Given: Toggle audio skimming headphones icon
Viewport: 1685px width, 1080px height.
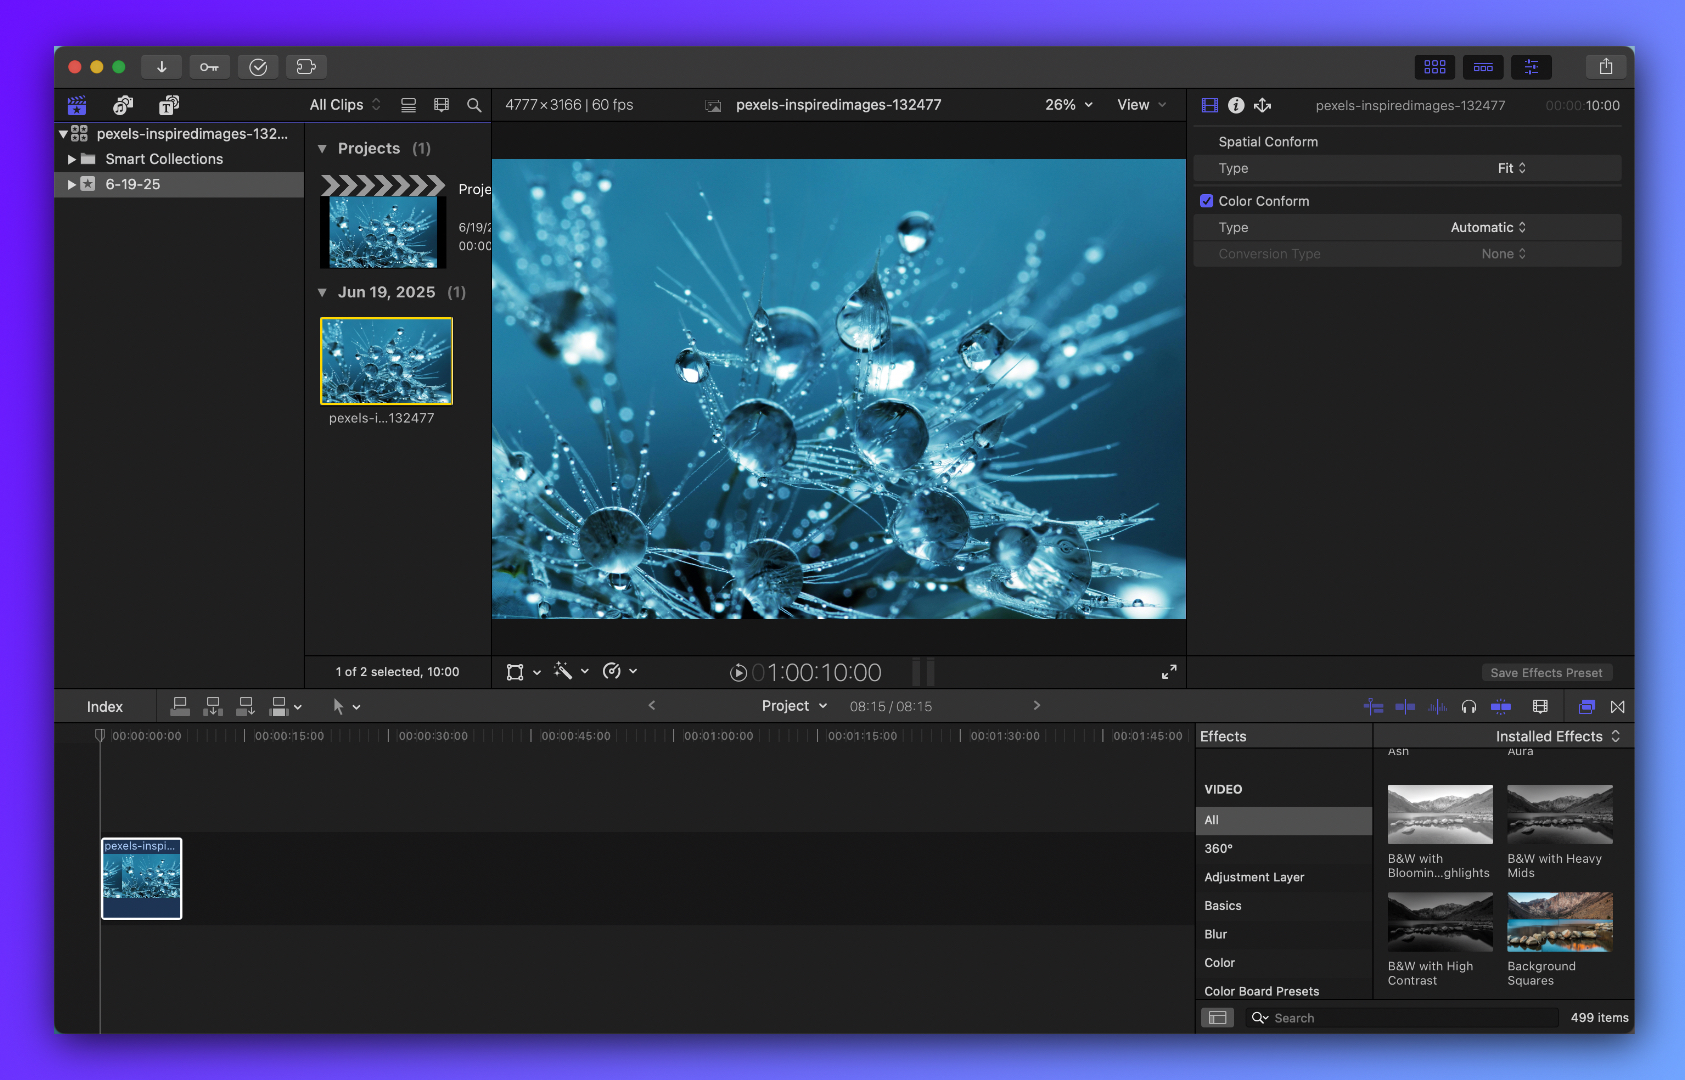Looking at the screenshot, I should click(1468, 707).
